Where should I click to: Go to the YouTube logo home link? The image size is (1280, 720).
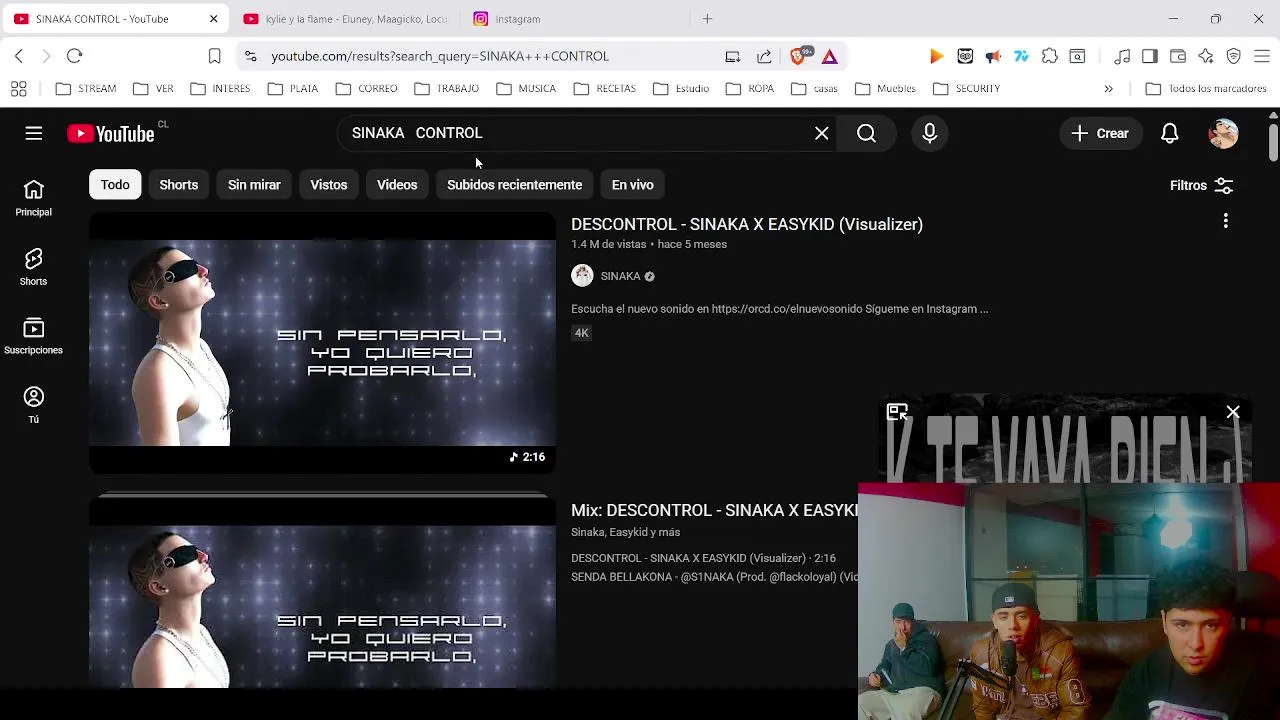point(111,133)
